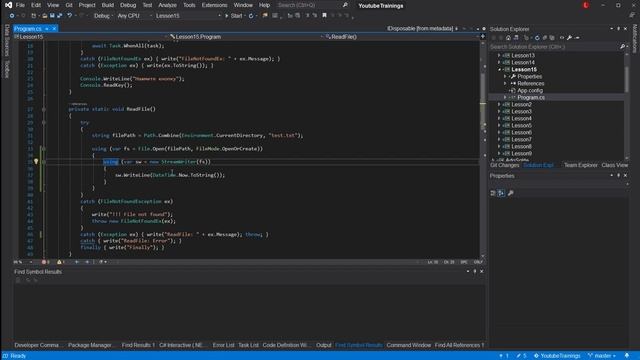This screenshot has width=640, height=360.
Task: Select Program.cs in Solution Explorer
Action: (531, 98)
